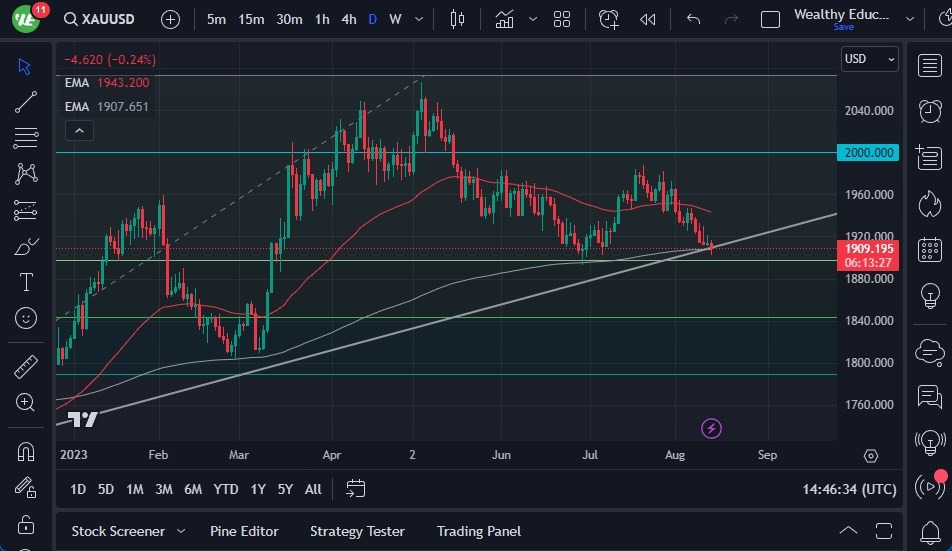Toggle magnet mode for drawings
Image resolution: width=952 pixels, height=551 pixels.
[x=26, y=451]
